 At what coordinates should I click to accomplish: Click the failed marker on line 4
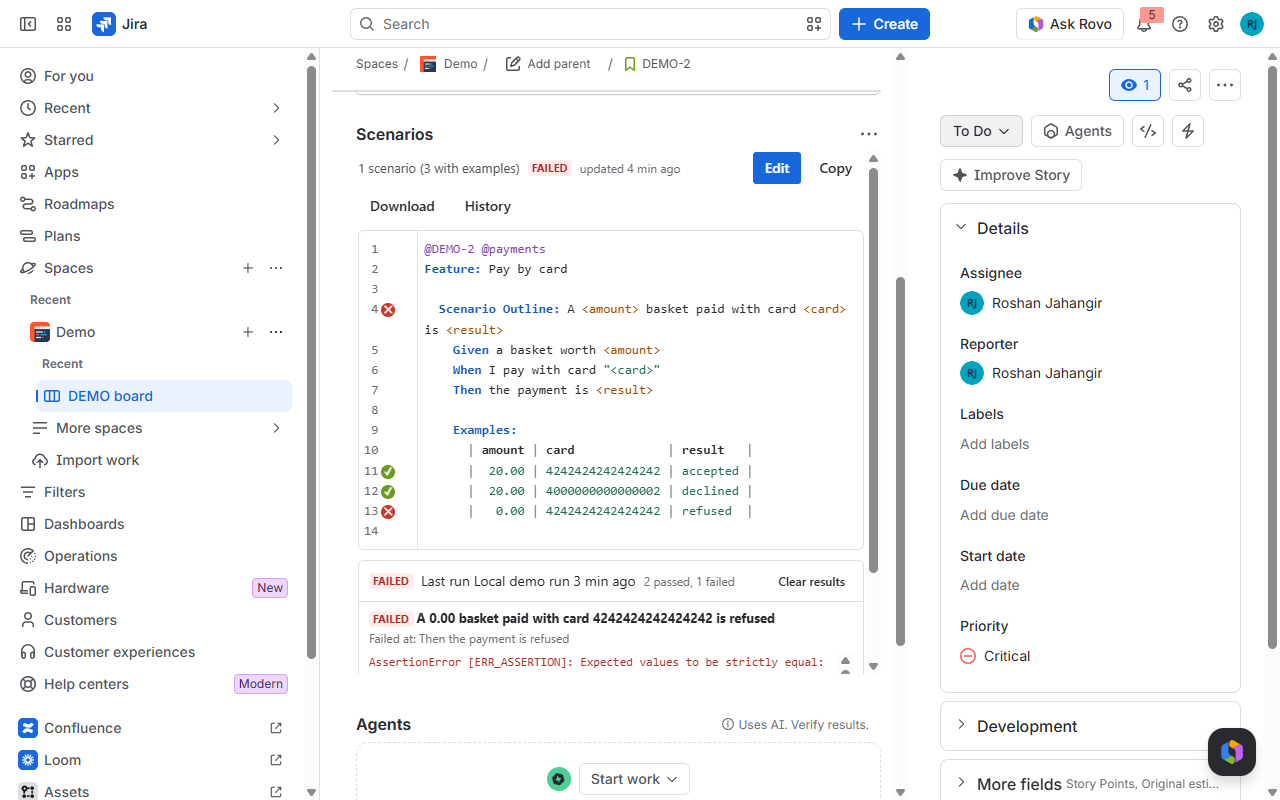pos(388,310)
